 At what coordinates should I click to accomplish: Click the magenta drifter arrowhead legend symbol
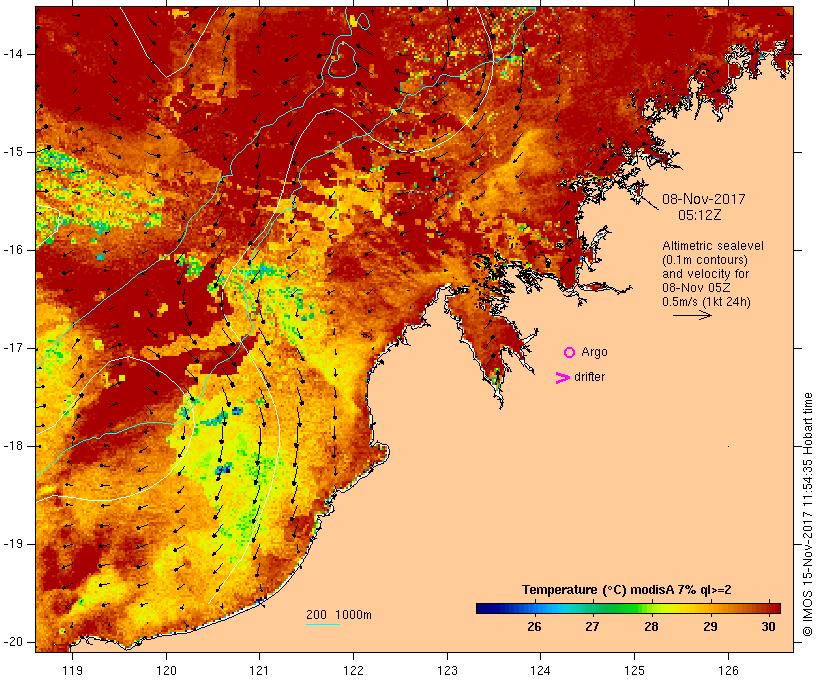click(562, 378)
